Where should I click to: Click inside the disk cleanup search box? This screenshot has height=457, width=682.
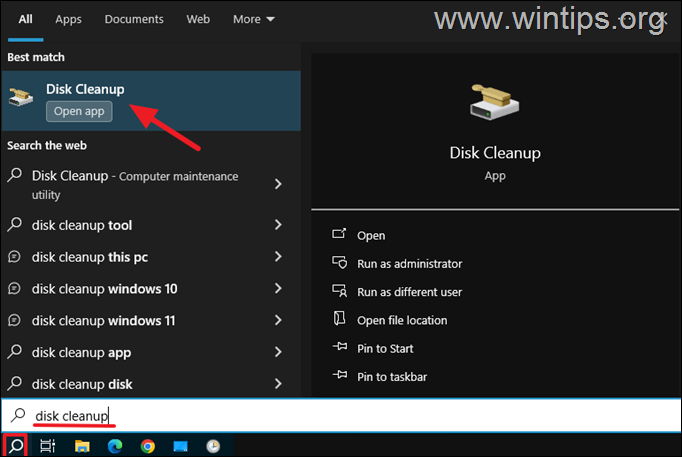[341, 415]
